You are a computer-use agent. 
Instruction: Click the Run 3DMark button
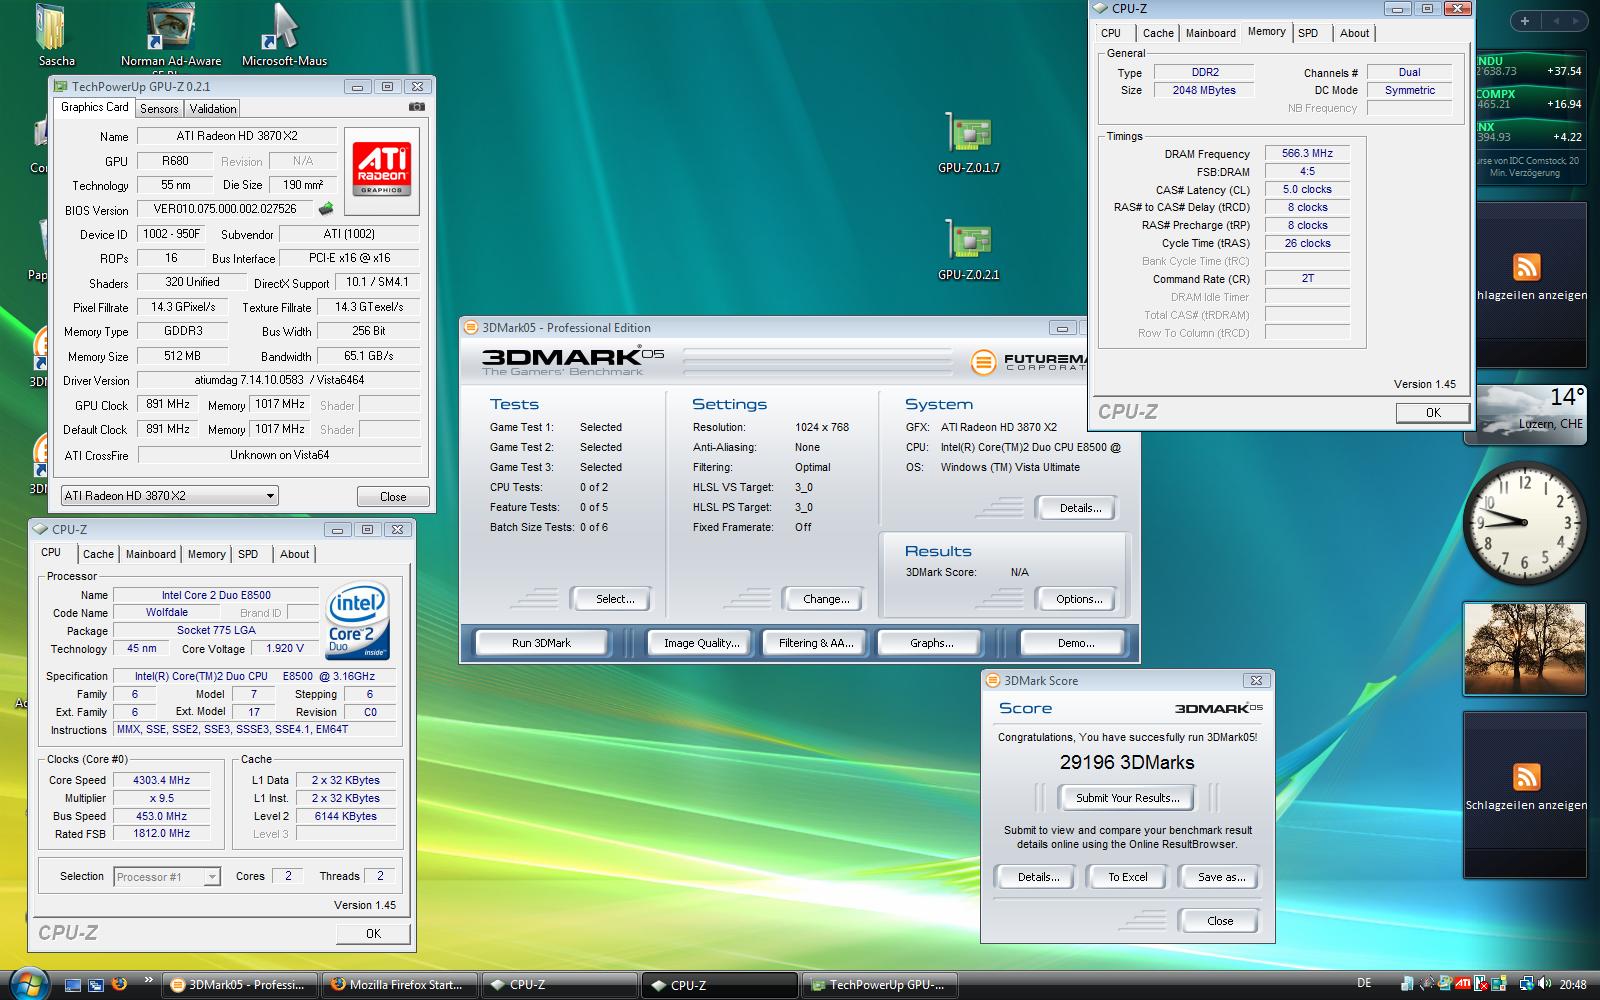(541, 643)
